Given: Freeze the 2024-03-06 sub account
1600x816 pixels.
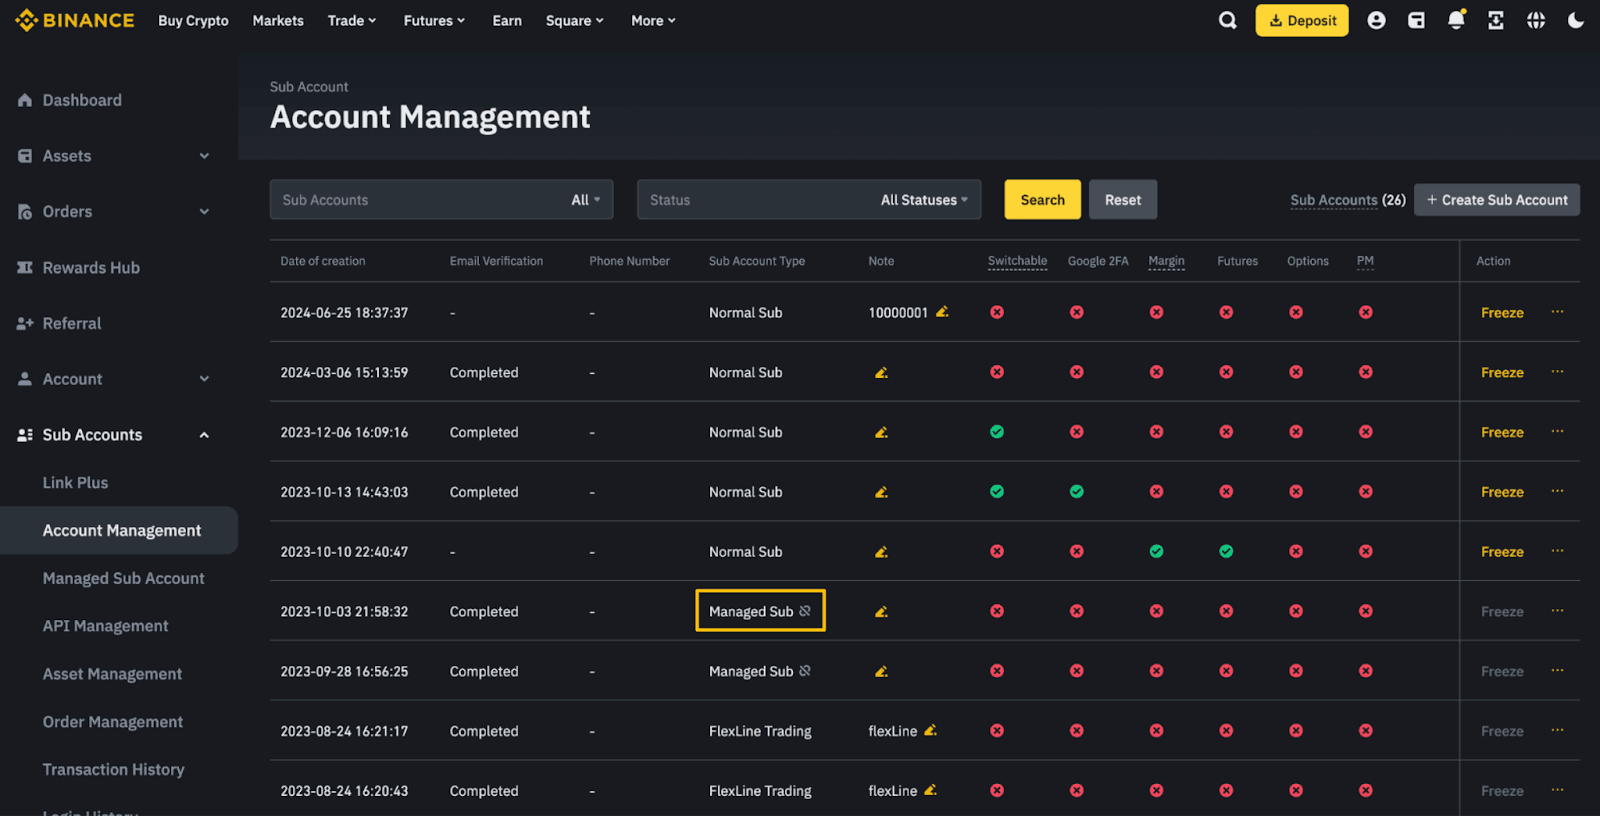Looking at the screenshot, I should tap(1502, 372).
